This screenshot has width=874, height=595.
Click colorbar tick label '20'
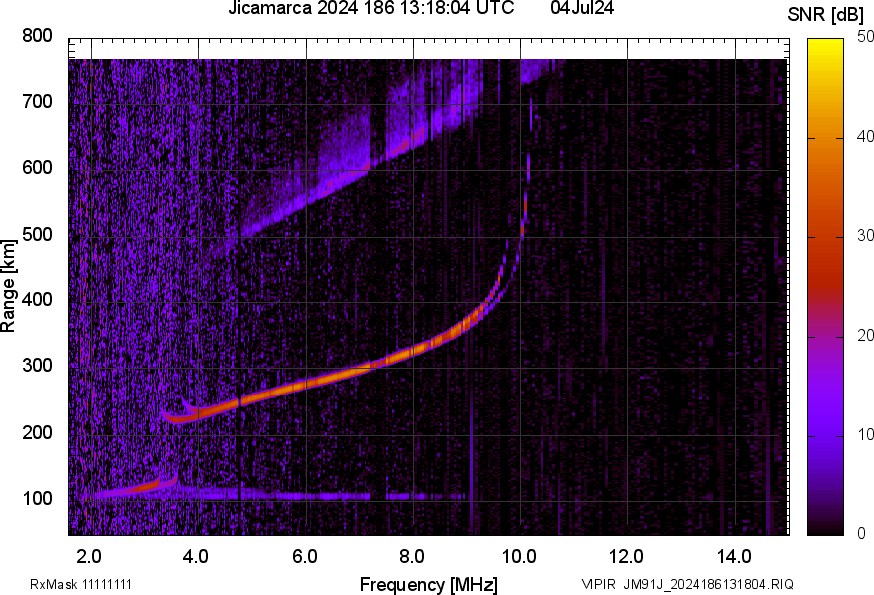[865, 336]
